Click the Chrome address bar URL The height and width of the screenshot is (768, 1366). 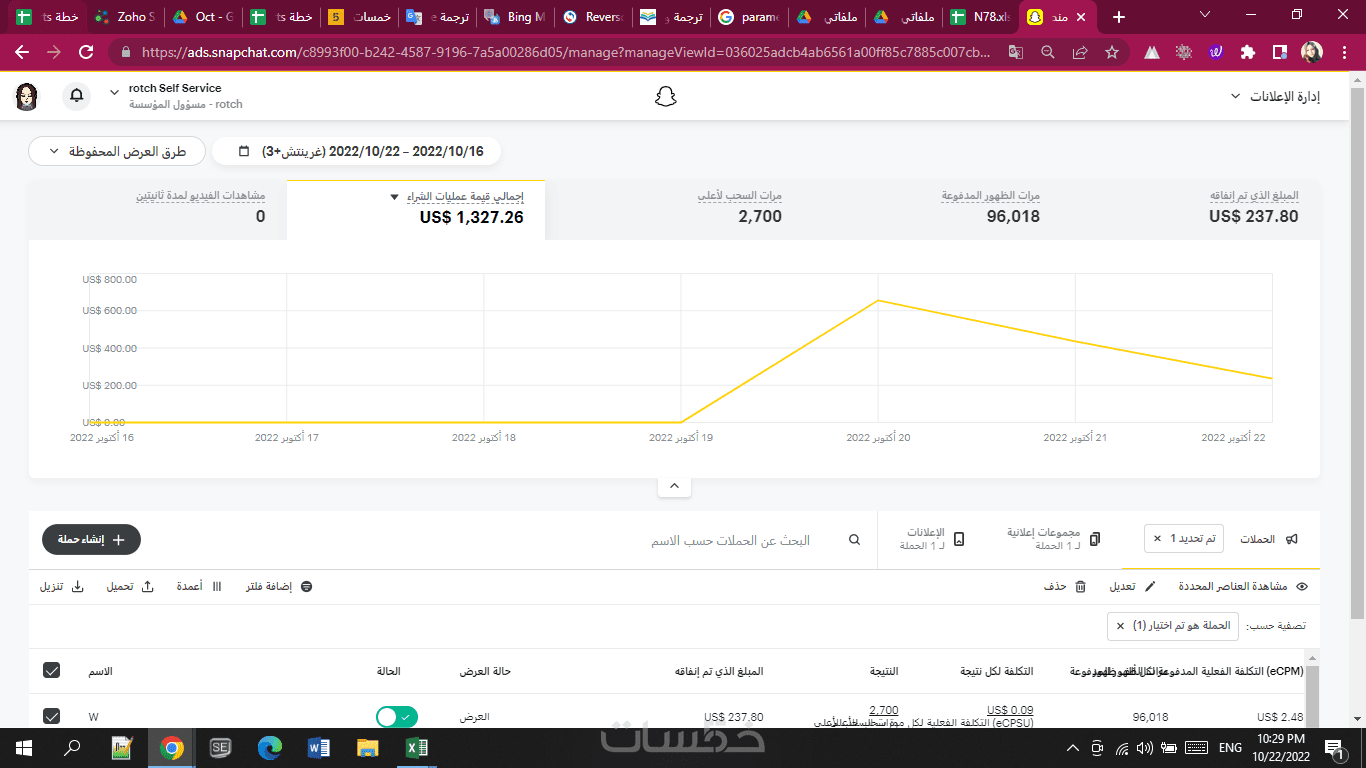click(x=566, y=52)
